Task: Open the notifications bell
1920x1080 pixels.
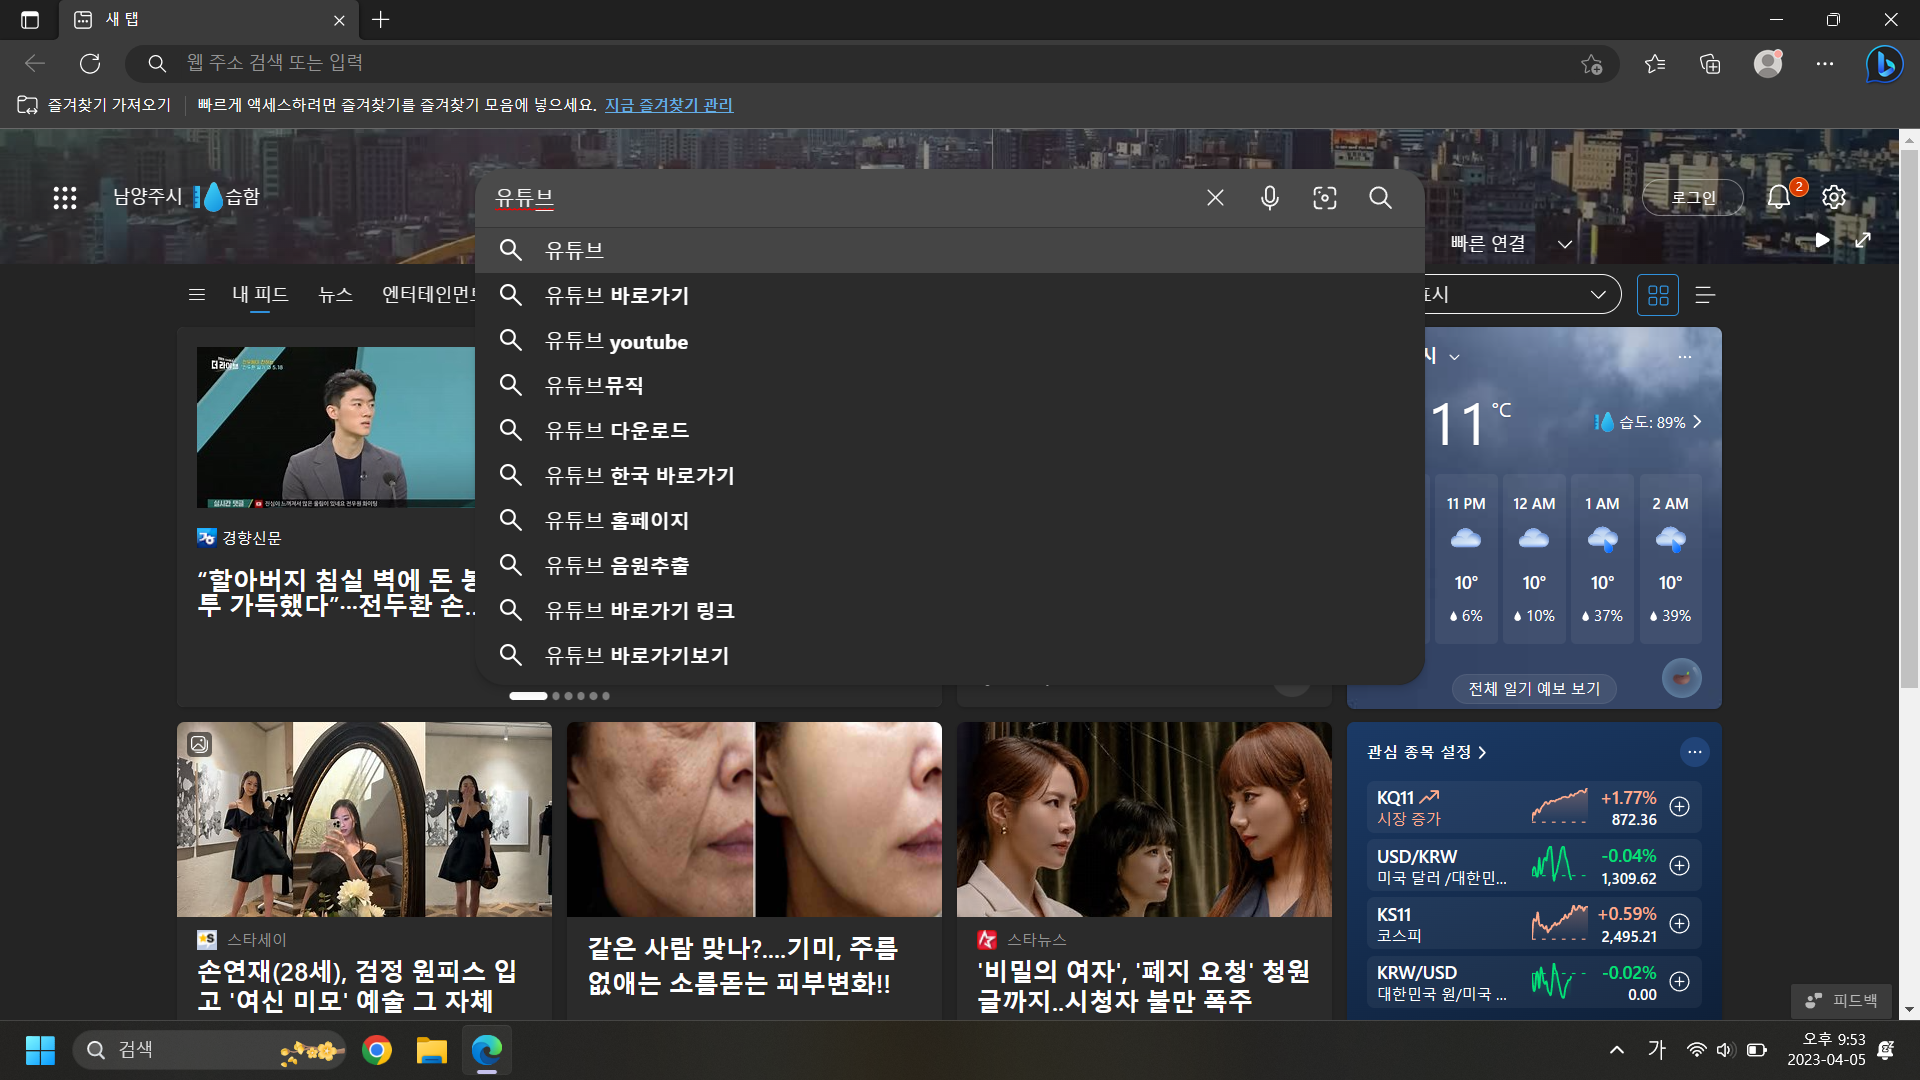Action: coord(1779,197)
